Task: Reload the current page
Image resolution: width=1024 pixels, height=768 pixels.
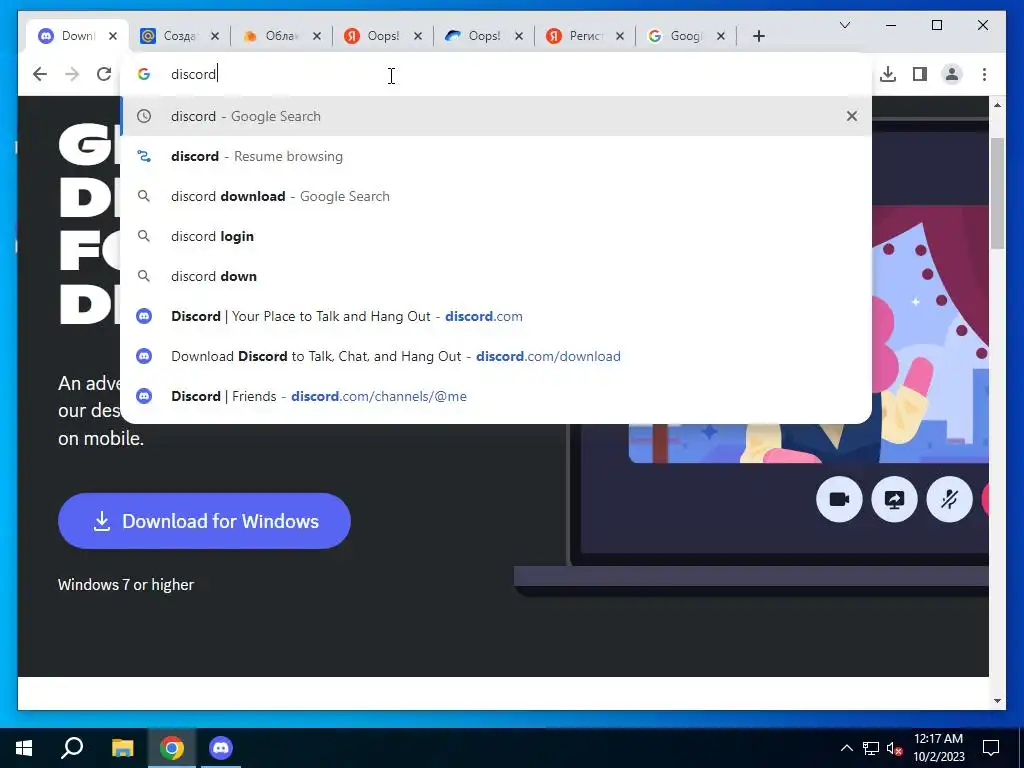Action: 104,74
